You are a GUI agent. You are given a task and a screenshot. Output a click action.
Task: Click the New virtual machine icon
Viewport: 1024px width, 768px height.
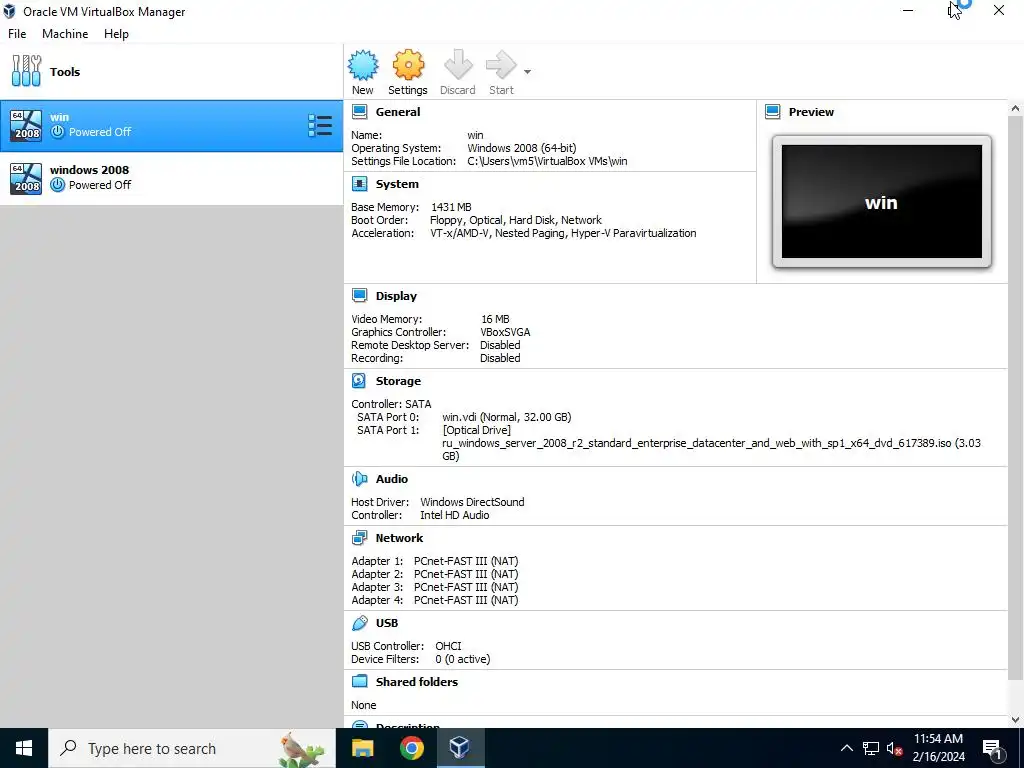tap(362, 65)
